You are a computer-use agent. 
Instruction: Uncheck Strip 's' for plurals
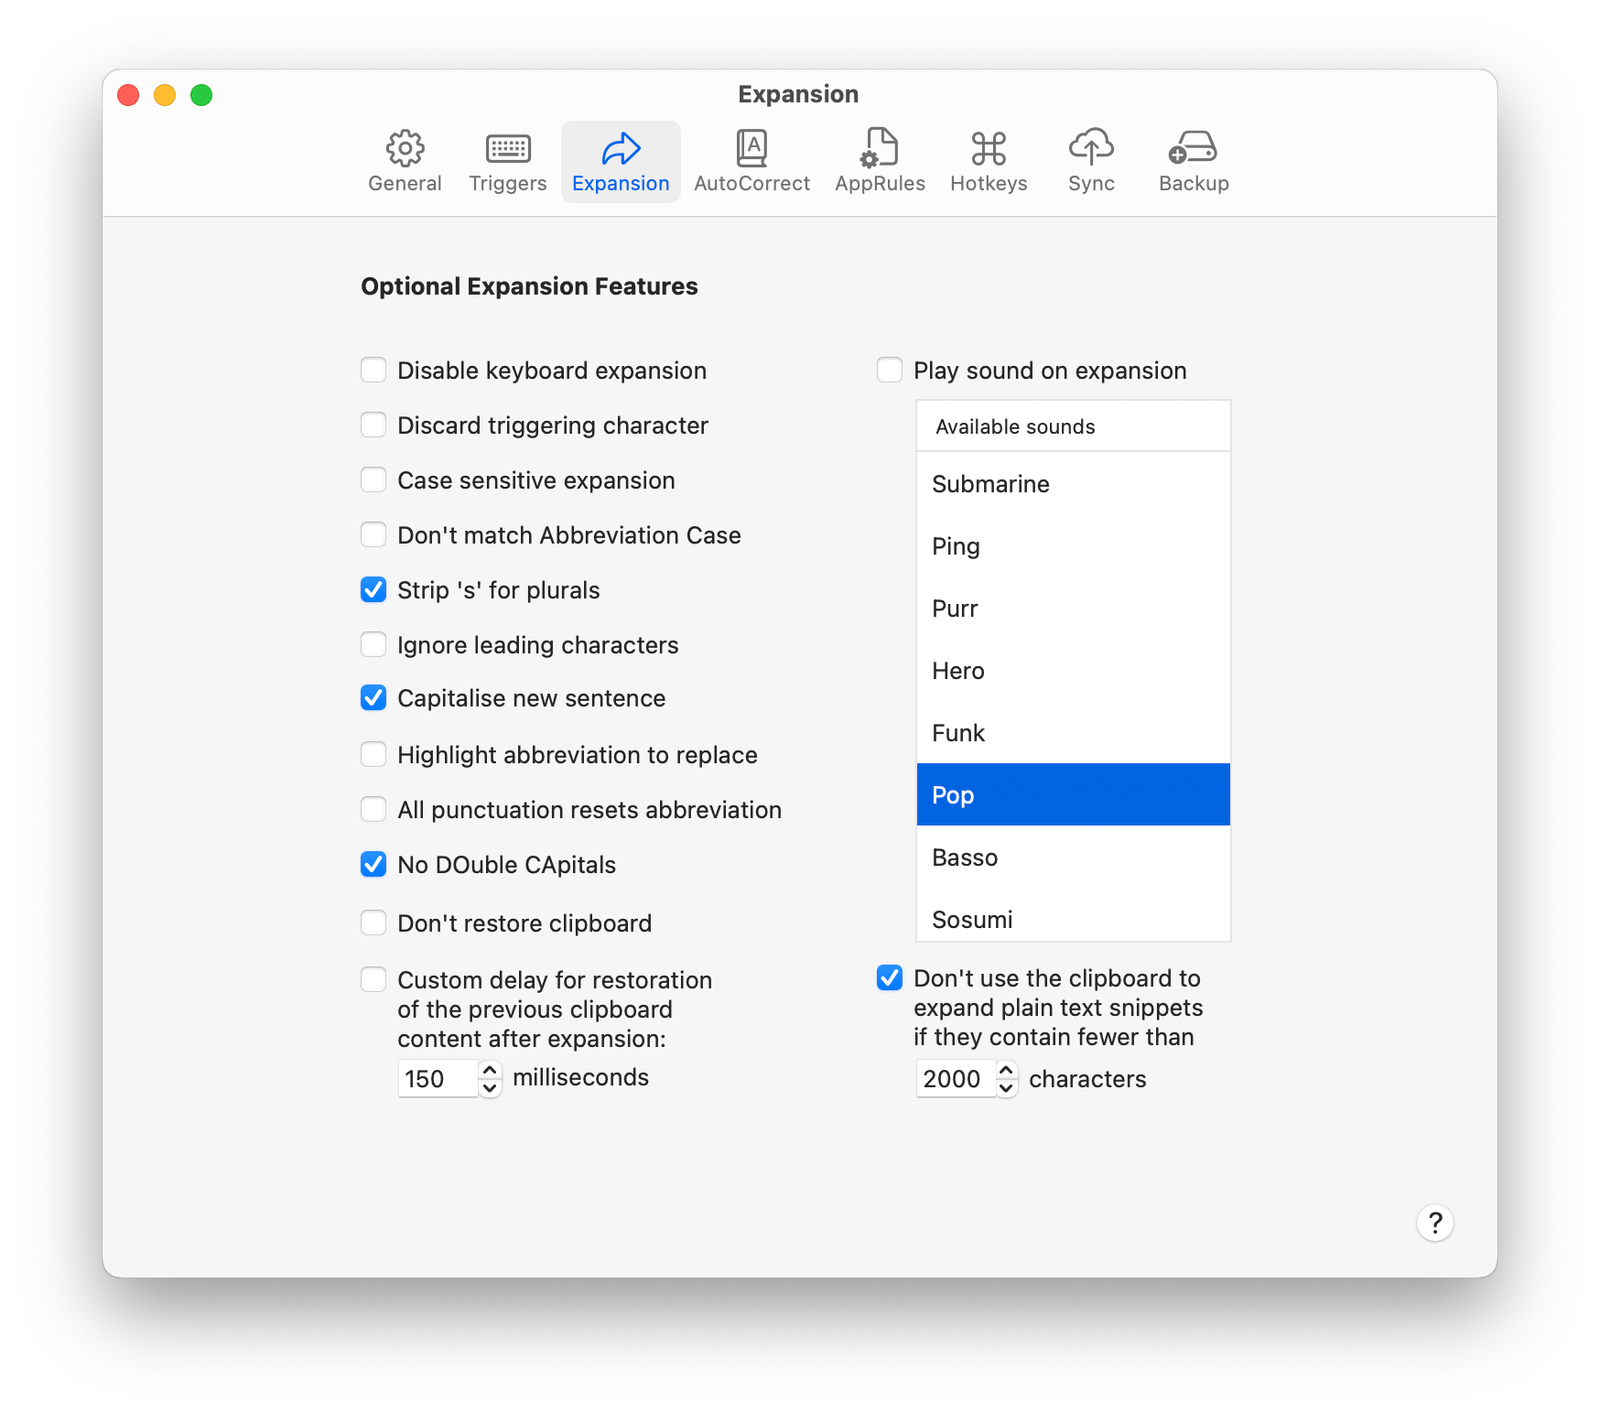coord(374,590)
